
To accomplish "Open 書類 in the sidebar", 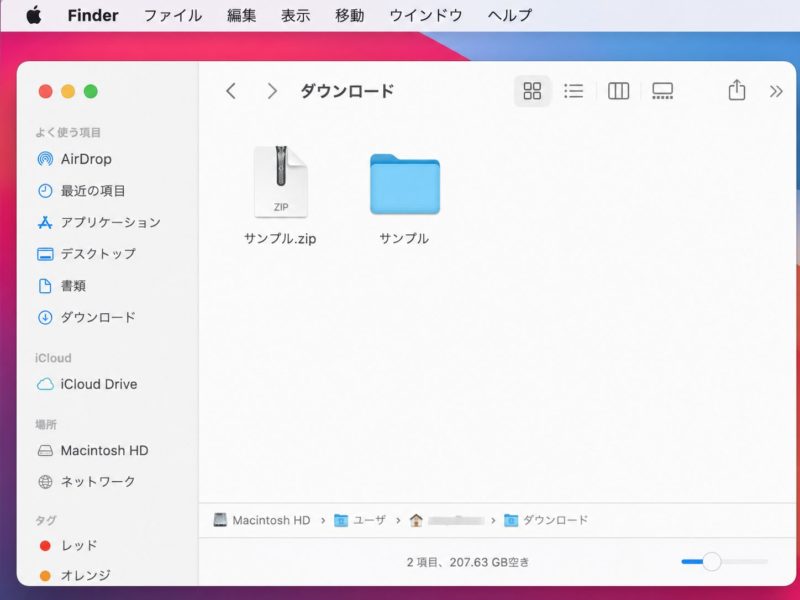I will [x=62, y=286].
